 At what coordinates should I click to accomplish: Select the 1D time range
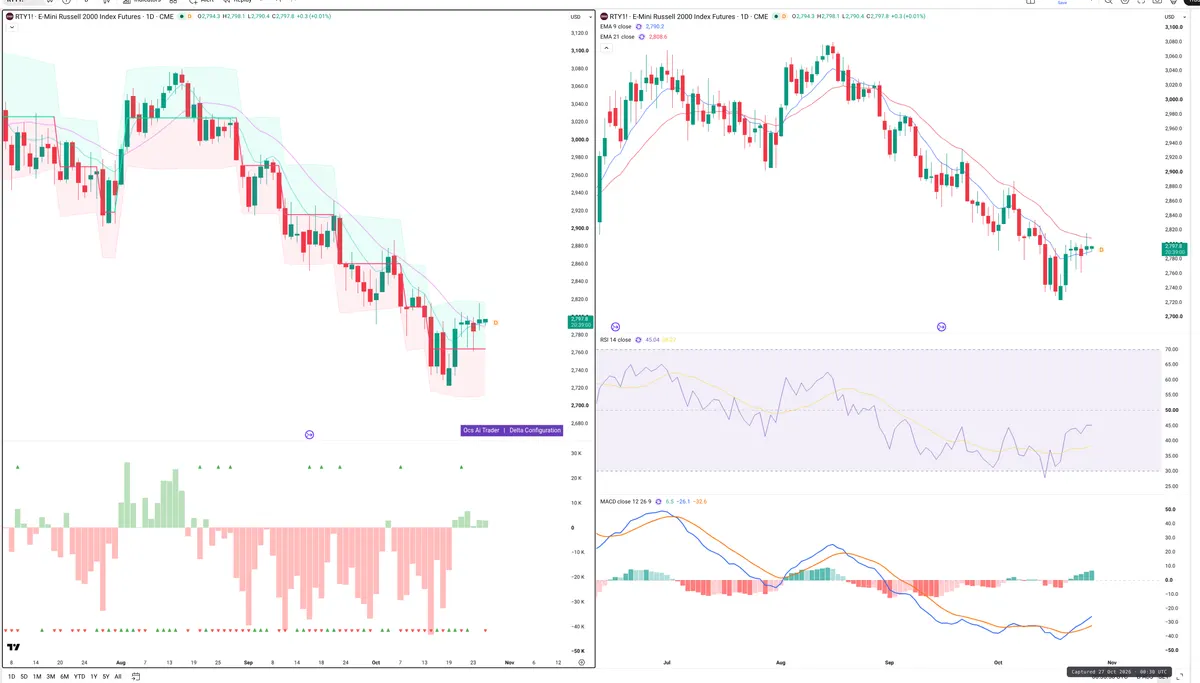[x=12, y=677]
